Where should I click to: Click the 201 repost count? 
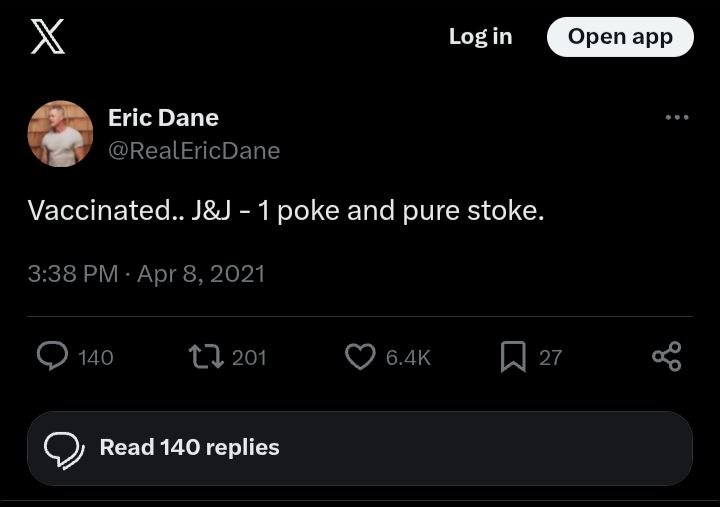click(249, 357)
